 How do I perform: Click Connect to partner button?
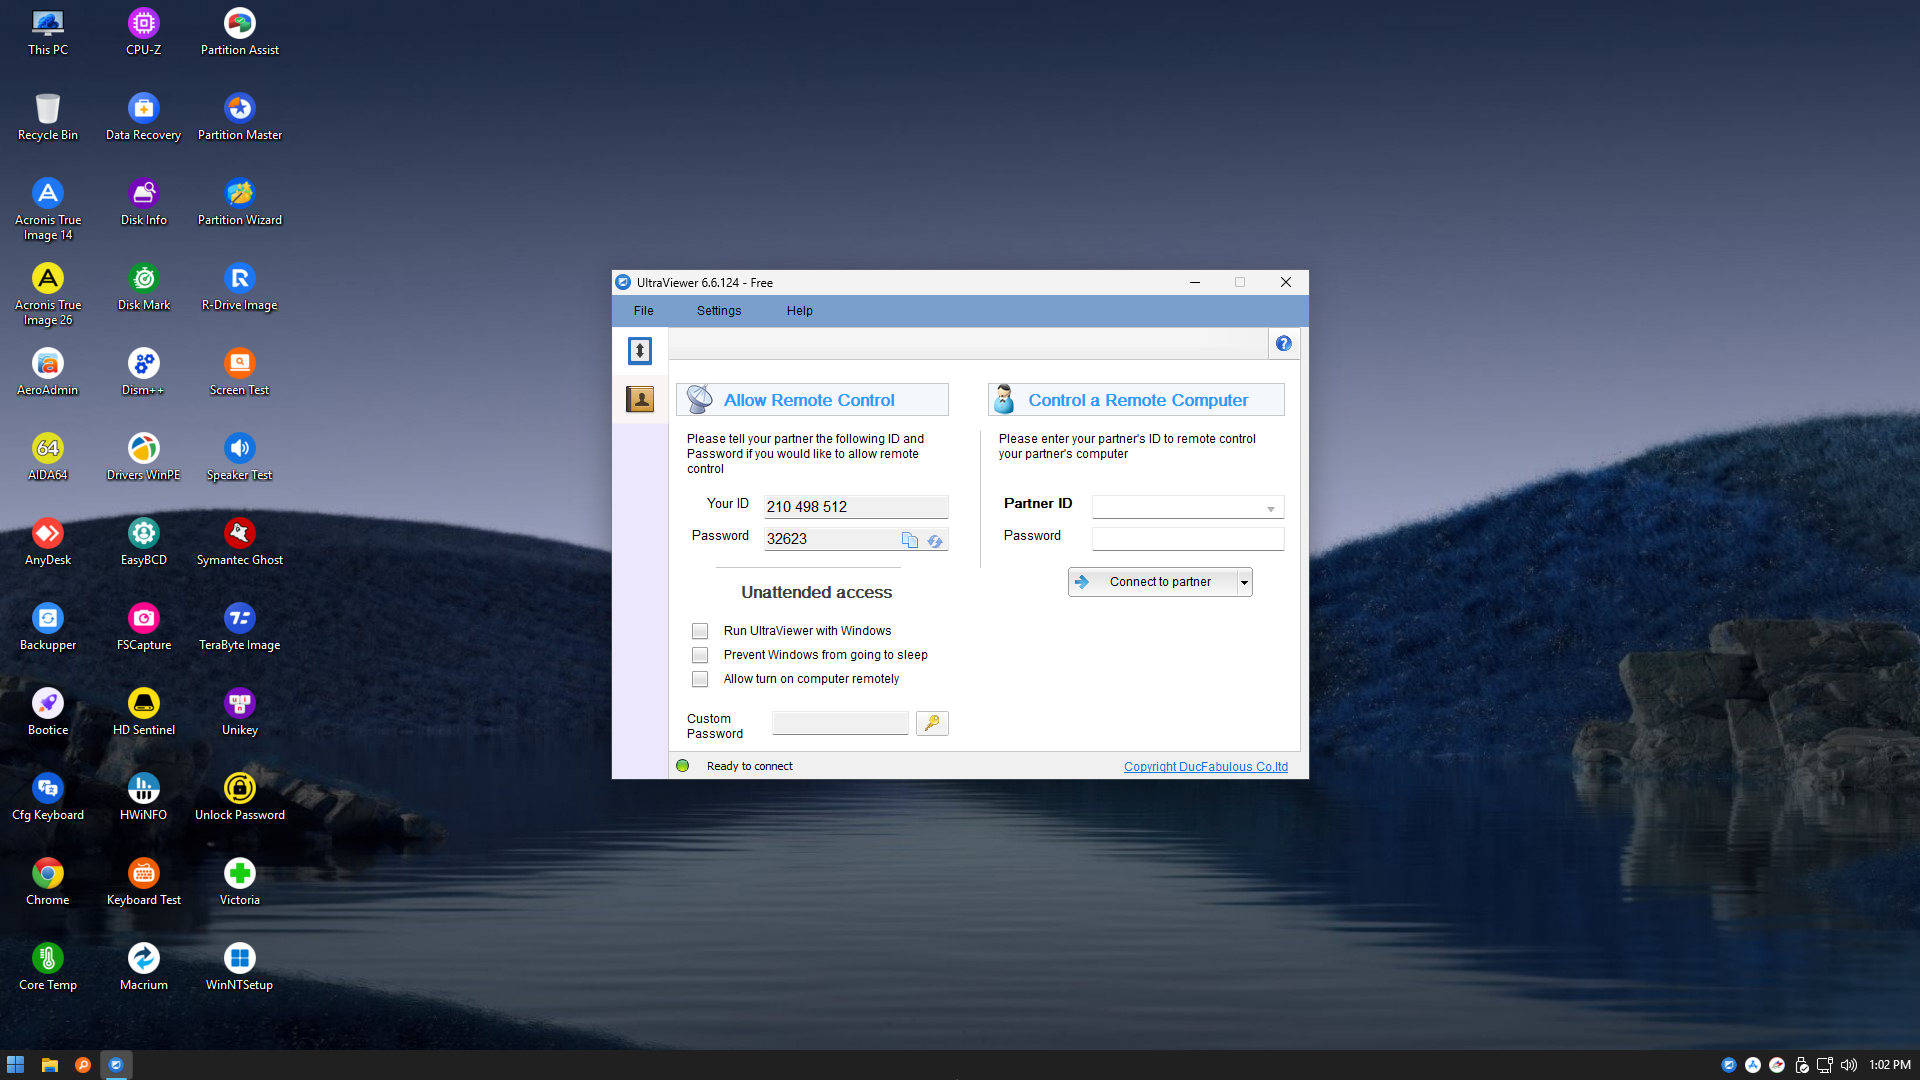pos(1152,582)
